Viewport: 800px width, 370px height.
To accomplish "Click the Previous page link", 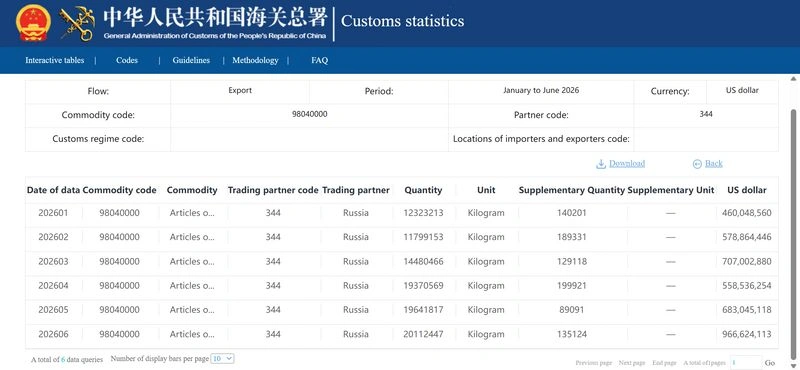I will point(593,363).
